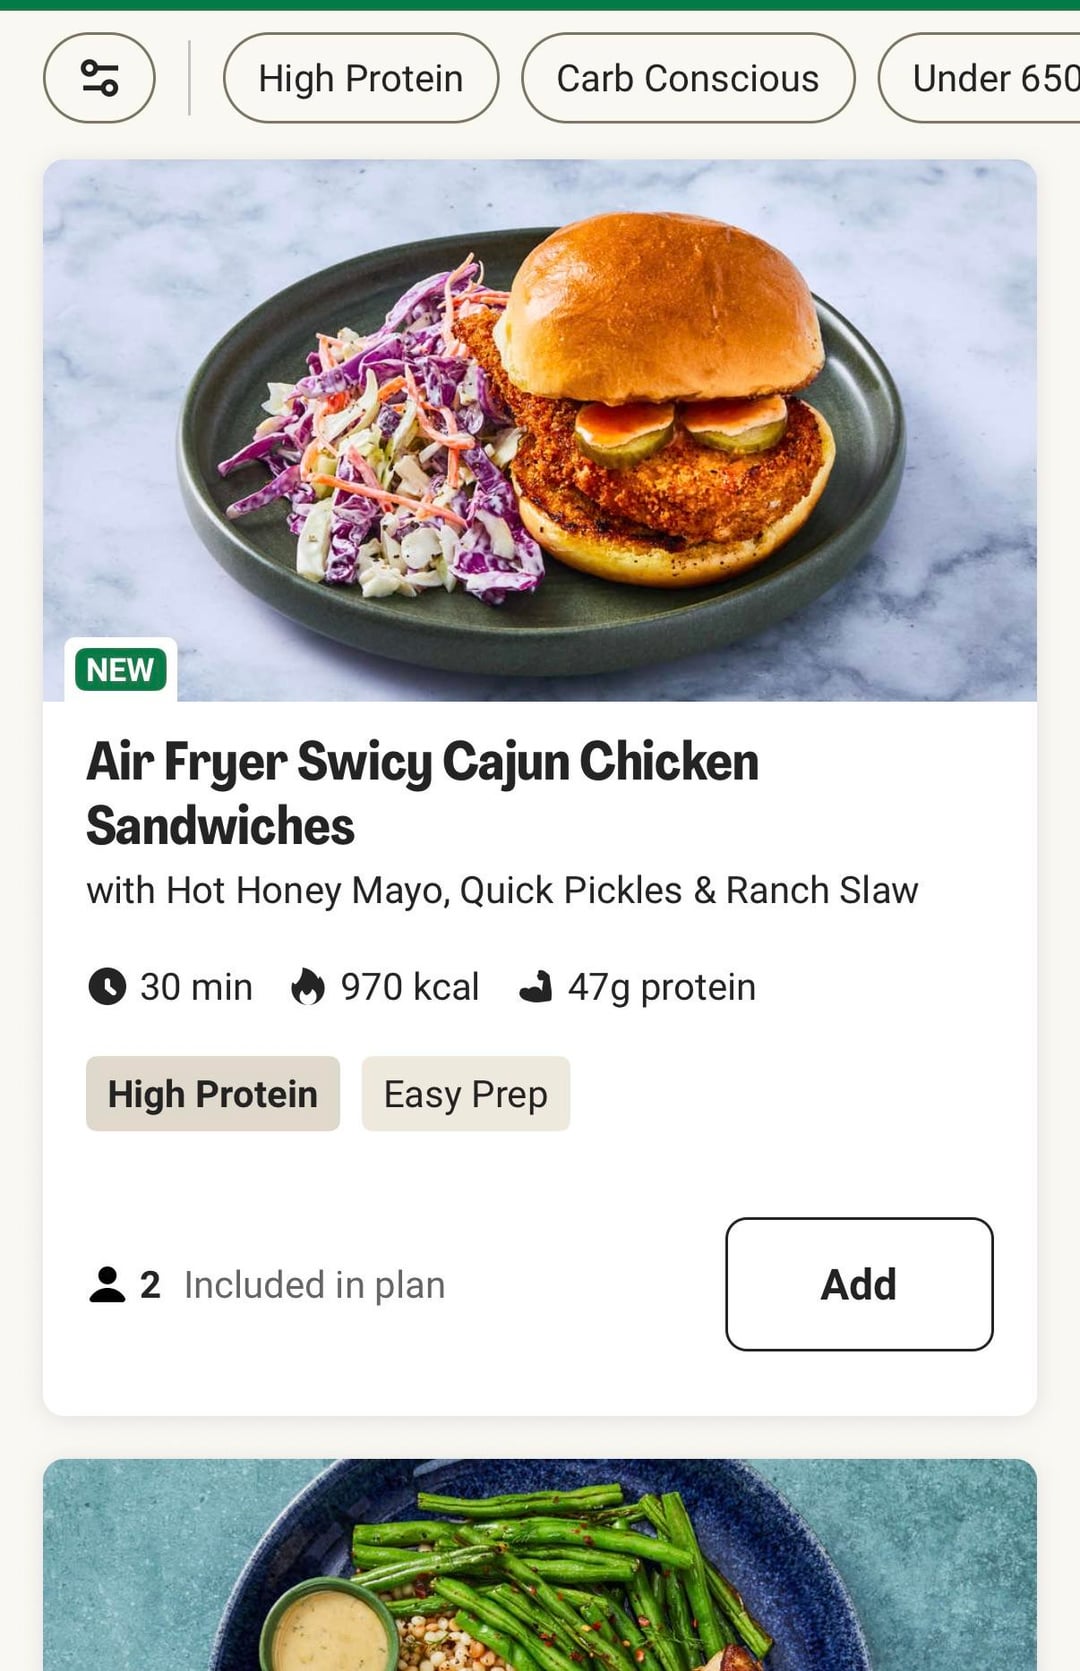The width and height of the screenshot is (1080, 1671).
Task: Toggle the Carb Conscious filter chip
Action: coord(687,78)
